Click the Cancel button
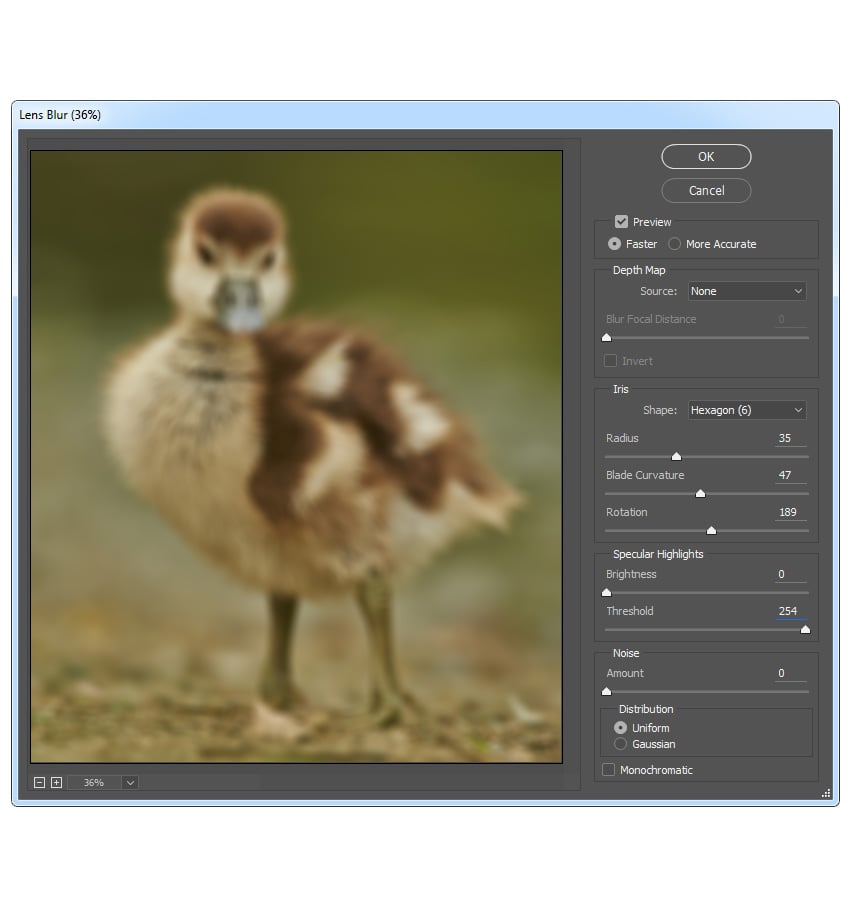 point(706,190)
